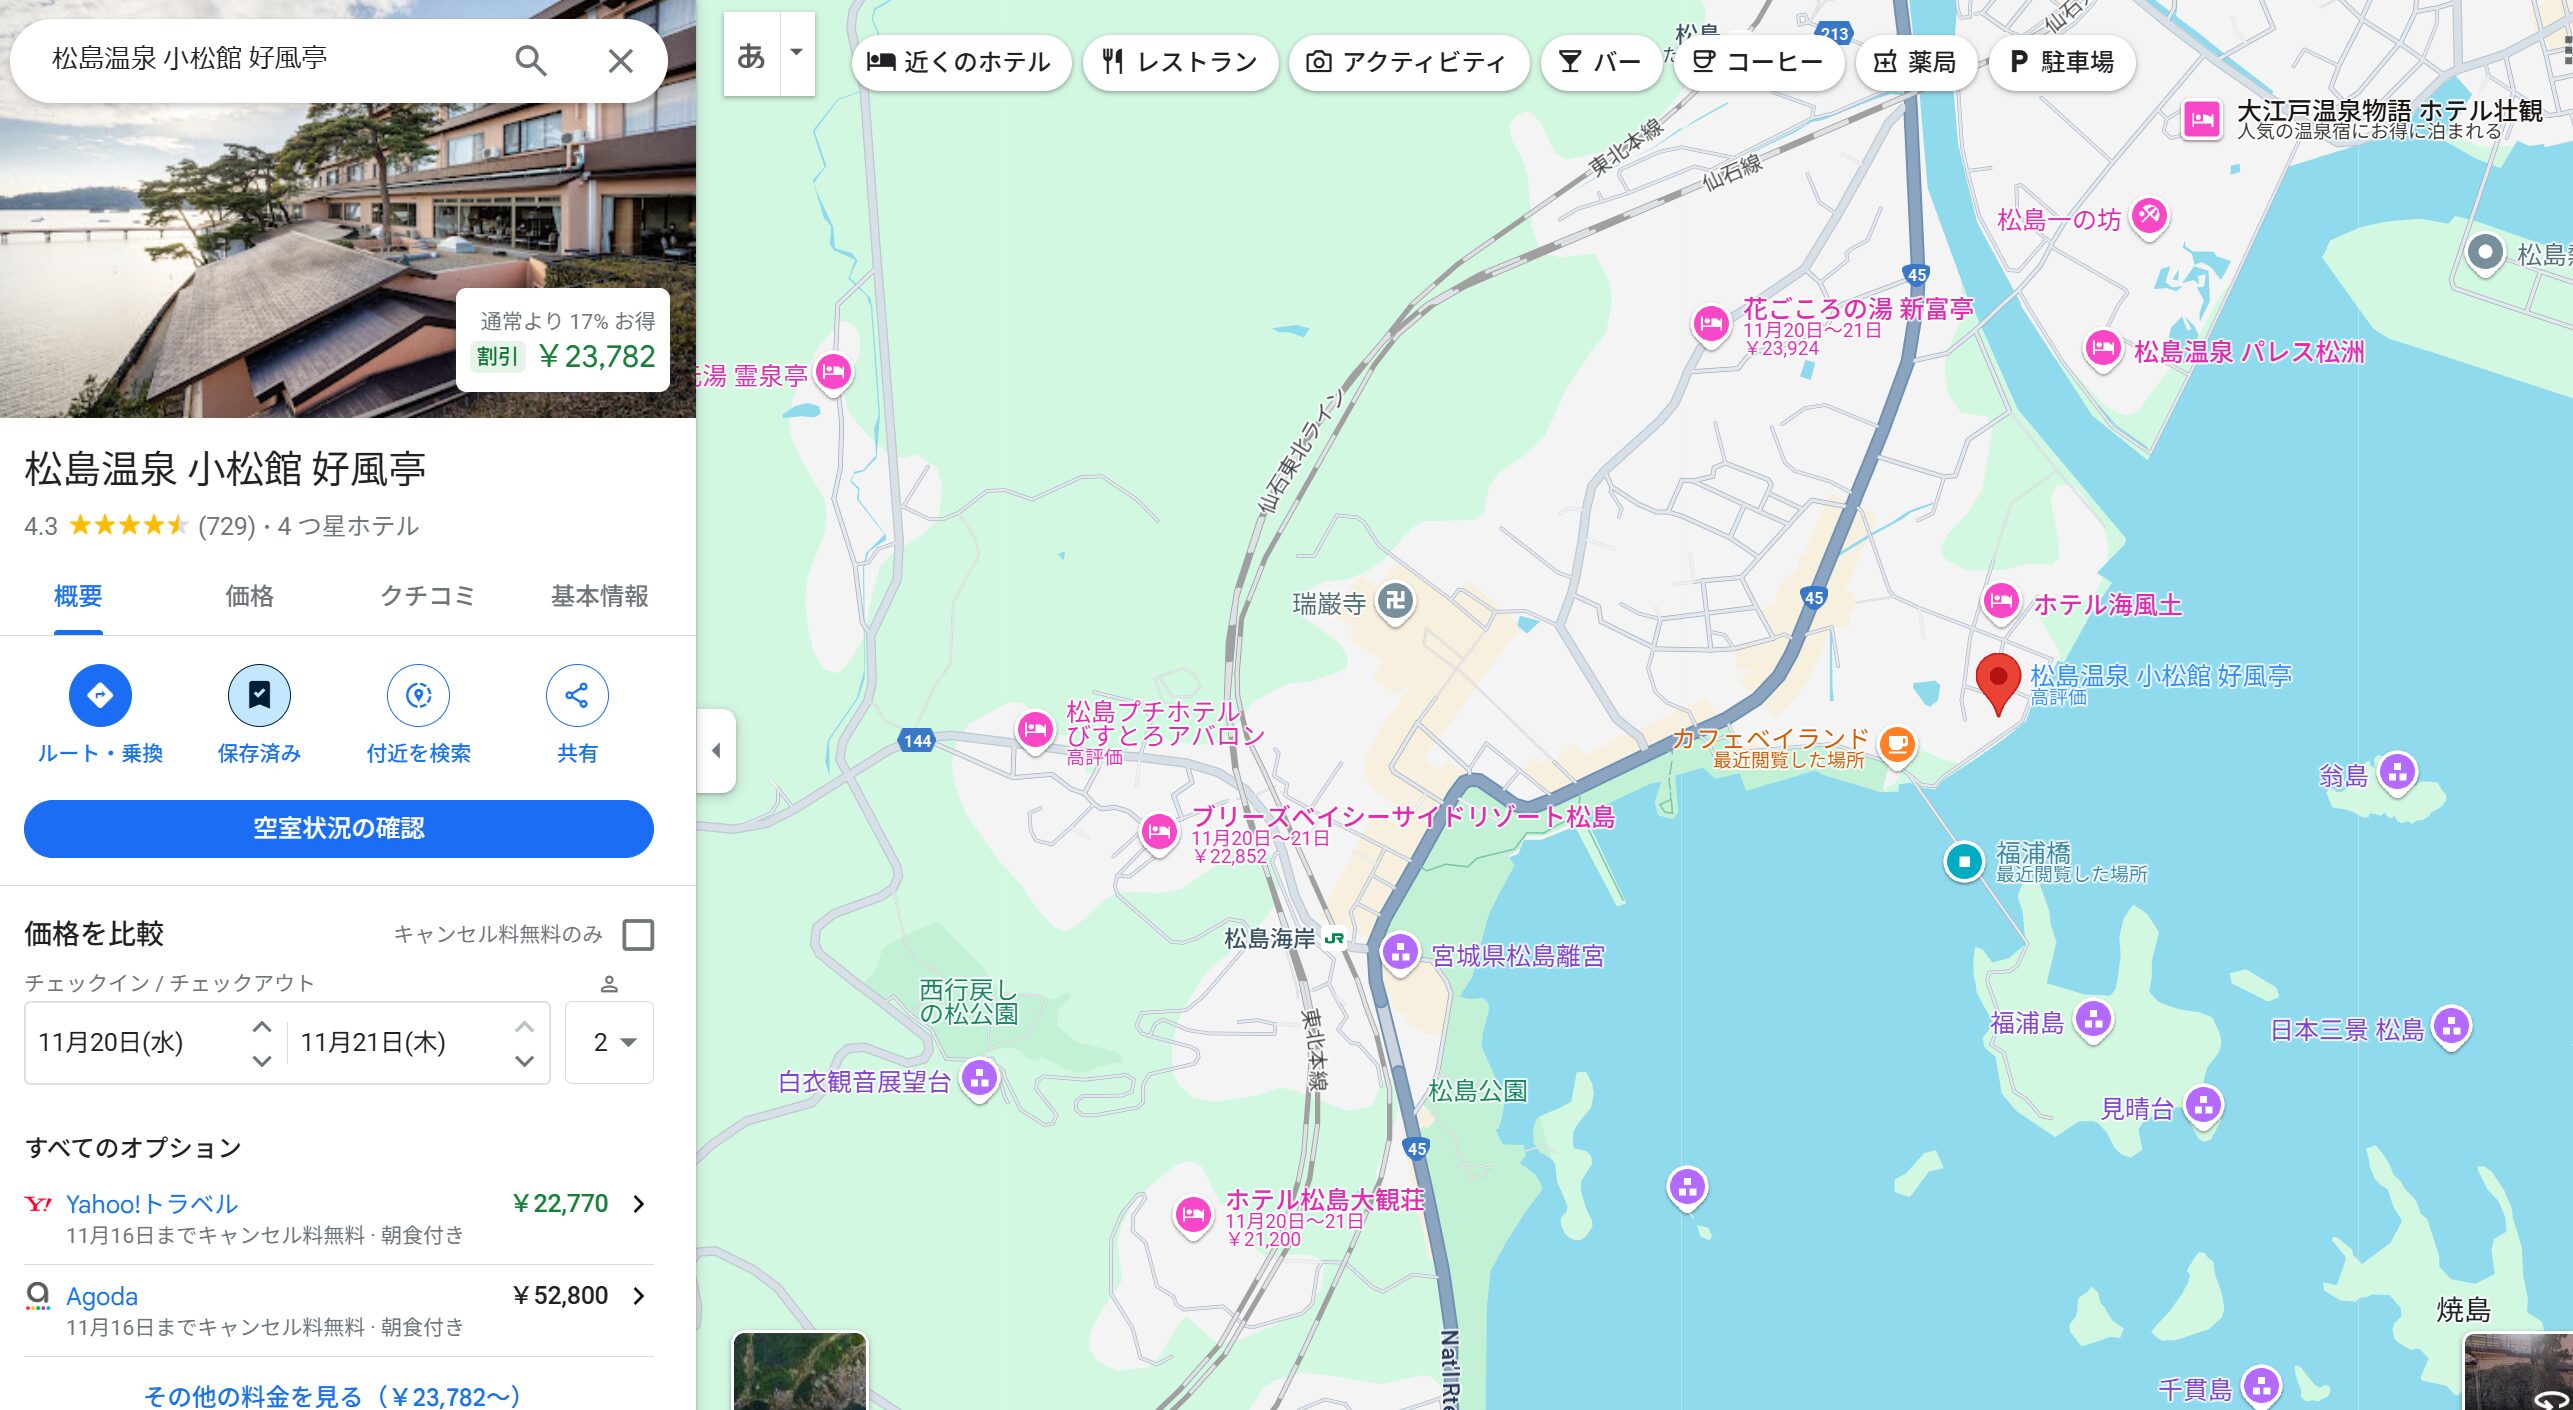The height and width of the screenshot is (1410, 2573).
Task: Toggle the レストラン filter chip
Action: pos(1180,62)
